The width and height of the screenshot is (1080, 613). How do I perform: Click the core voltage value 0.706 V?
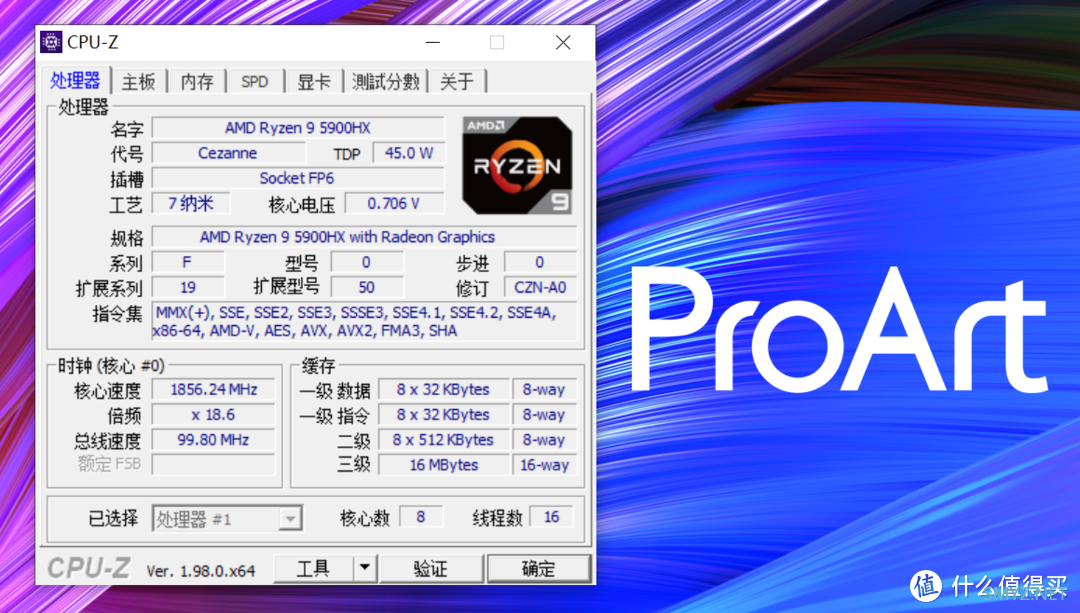coord(394,204)
